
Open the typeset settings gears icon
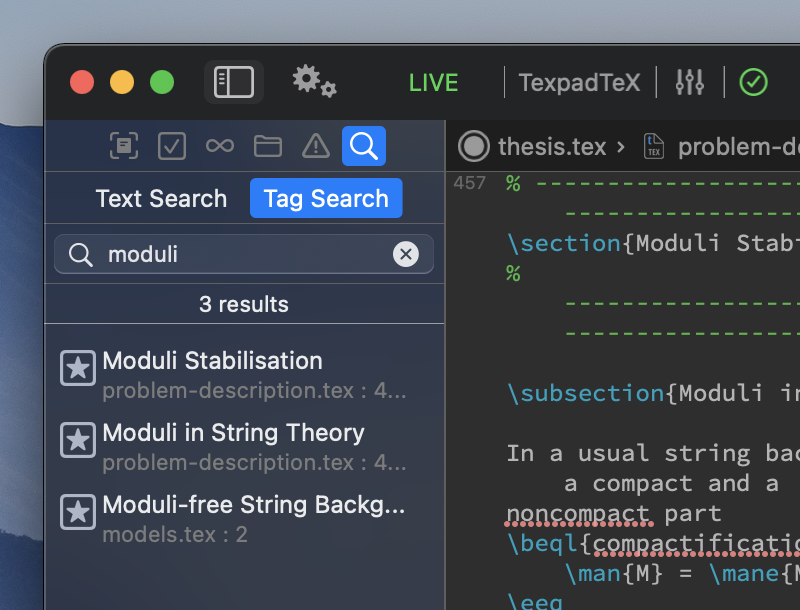pyautogui.click(x=314, y=81)
